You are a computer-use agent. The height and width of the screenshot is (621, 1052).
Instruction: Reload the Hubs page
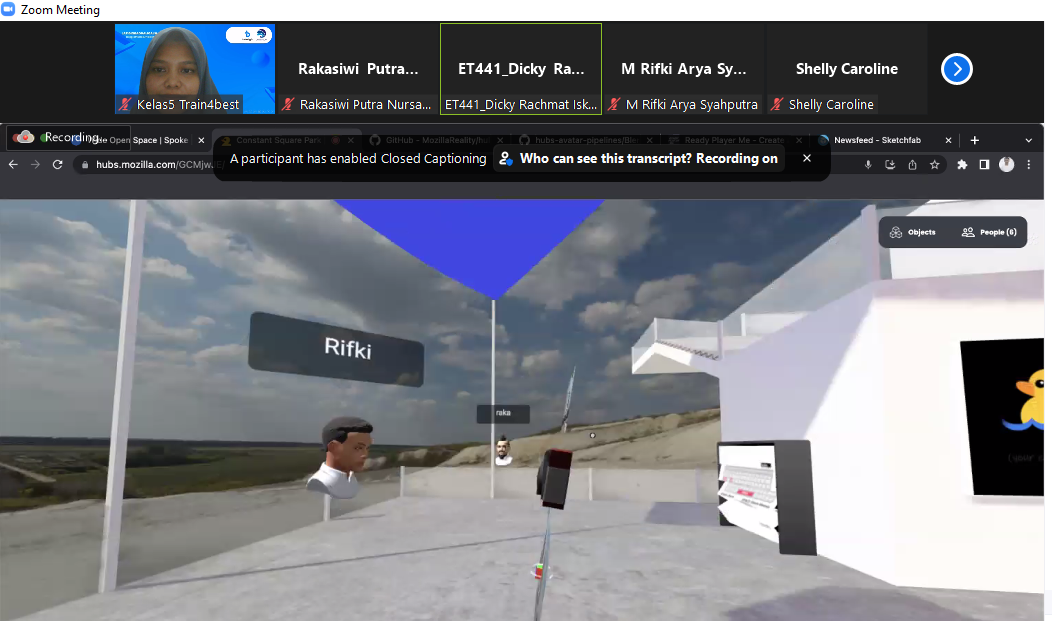click(x=57, y=164)
